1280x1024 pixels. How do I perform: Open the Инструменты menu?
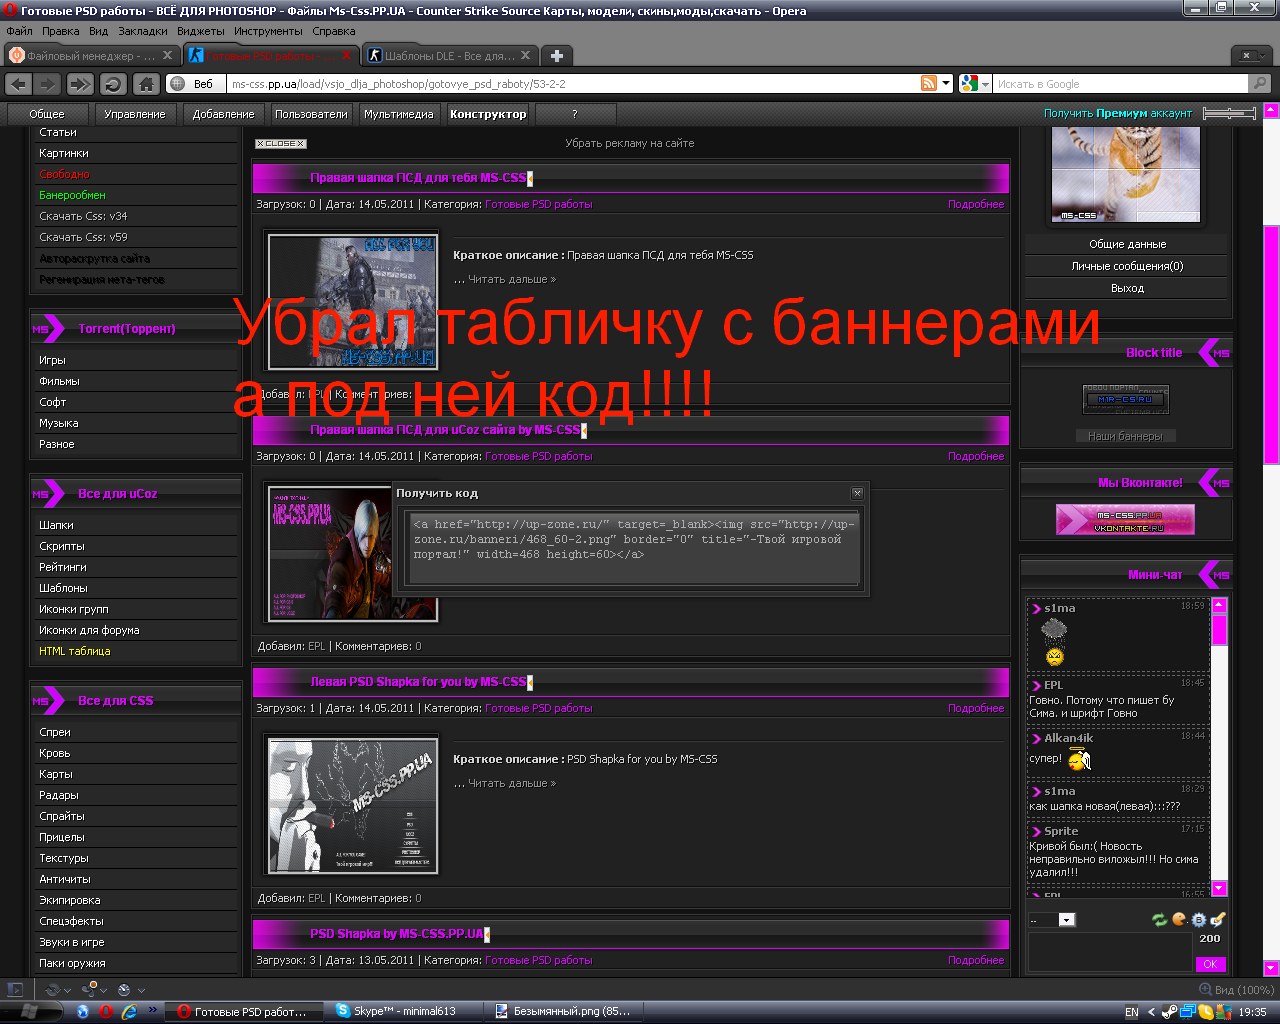coord(269,31)
